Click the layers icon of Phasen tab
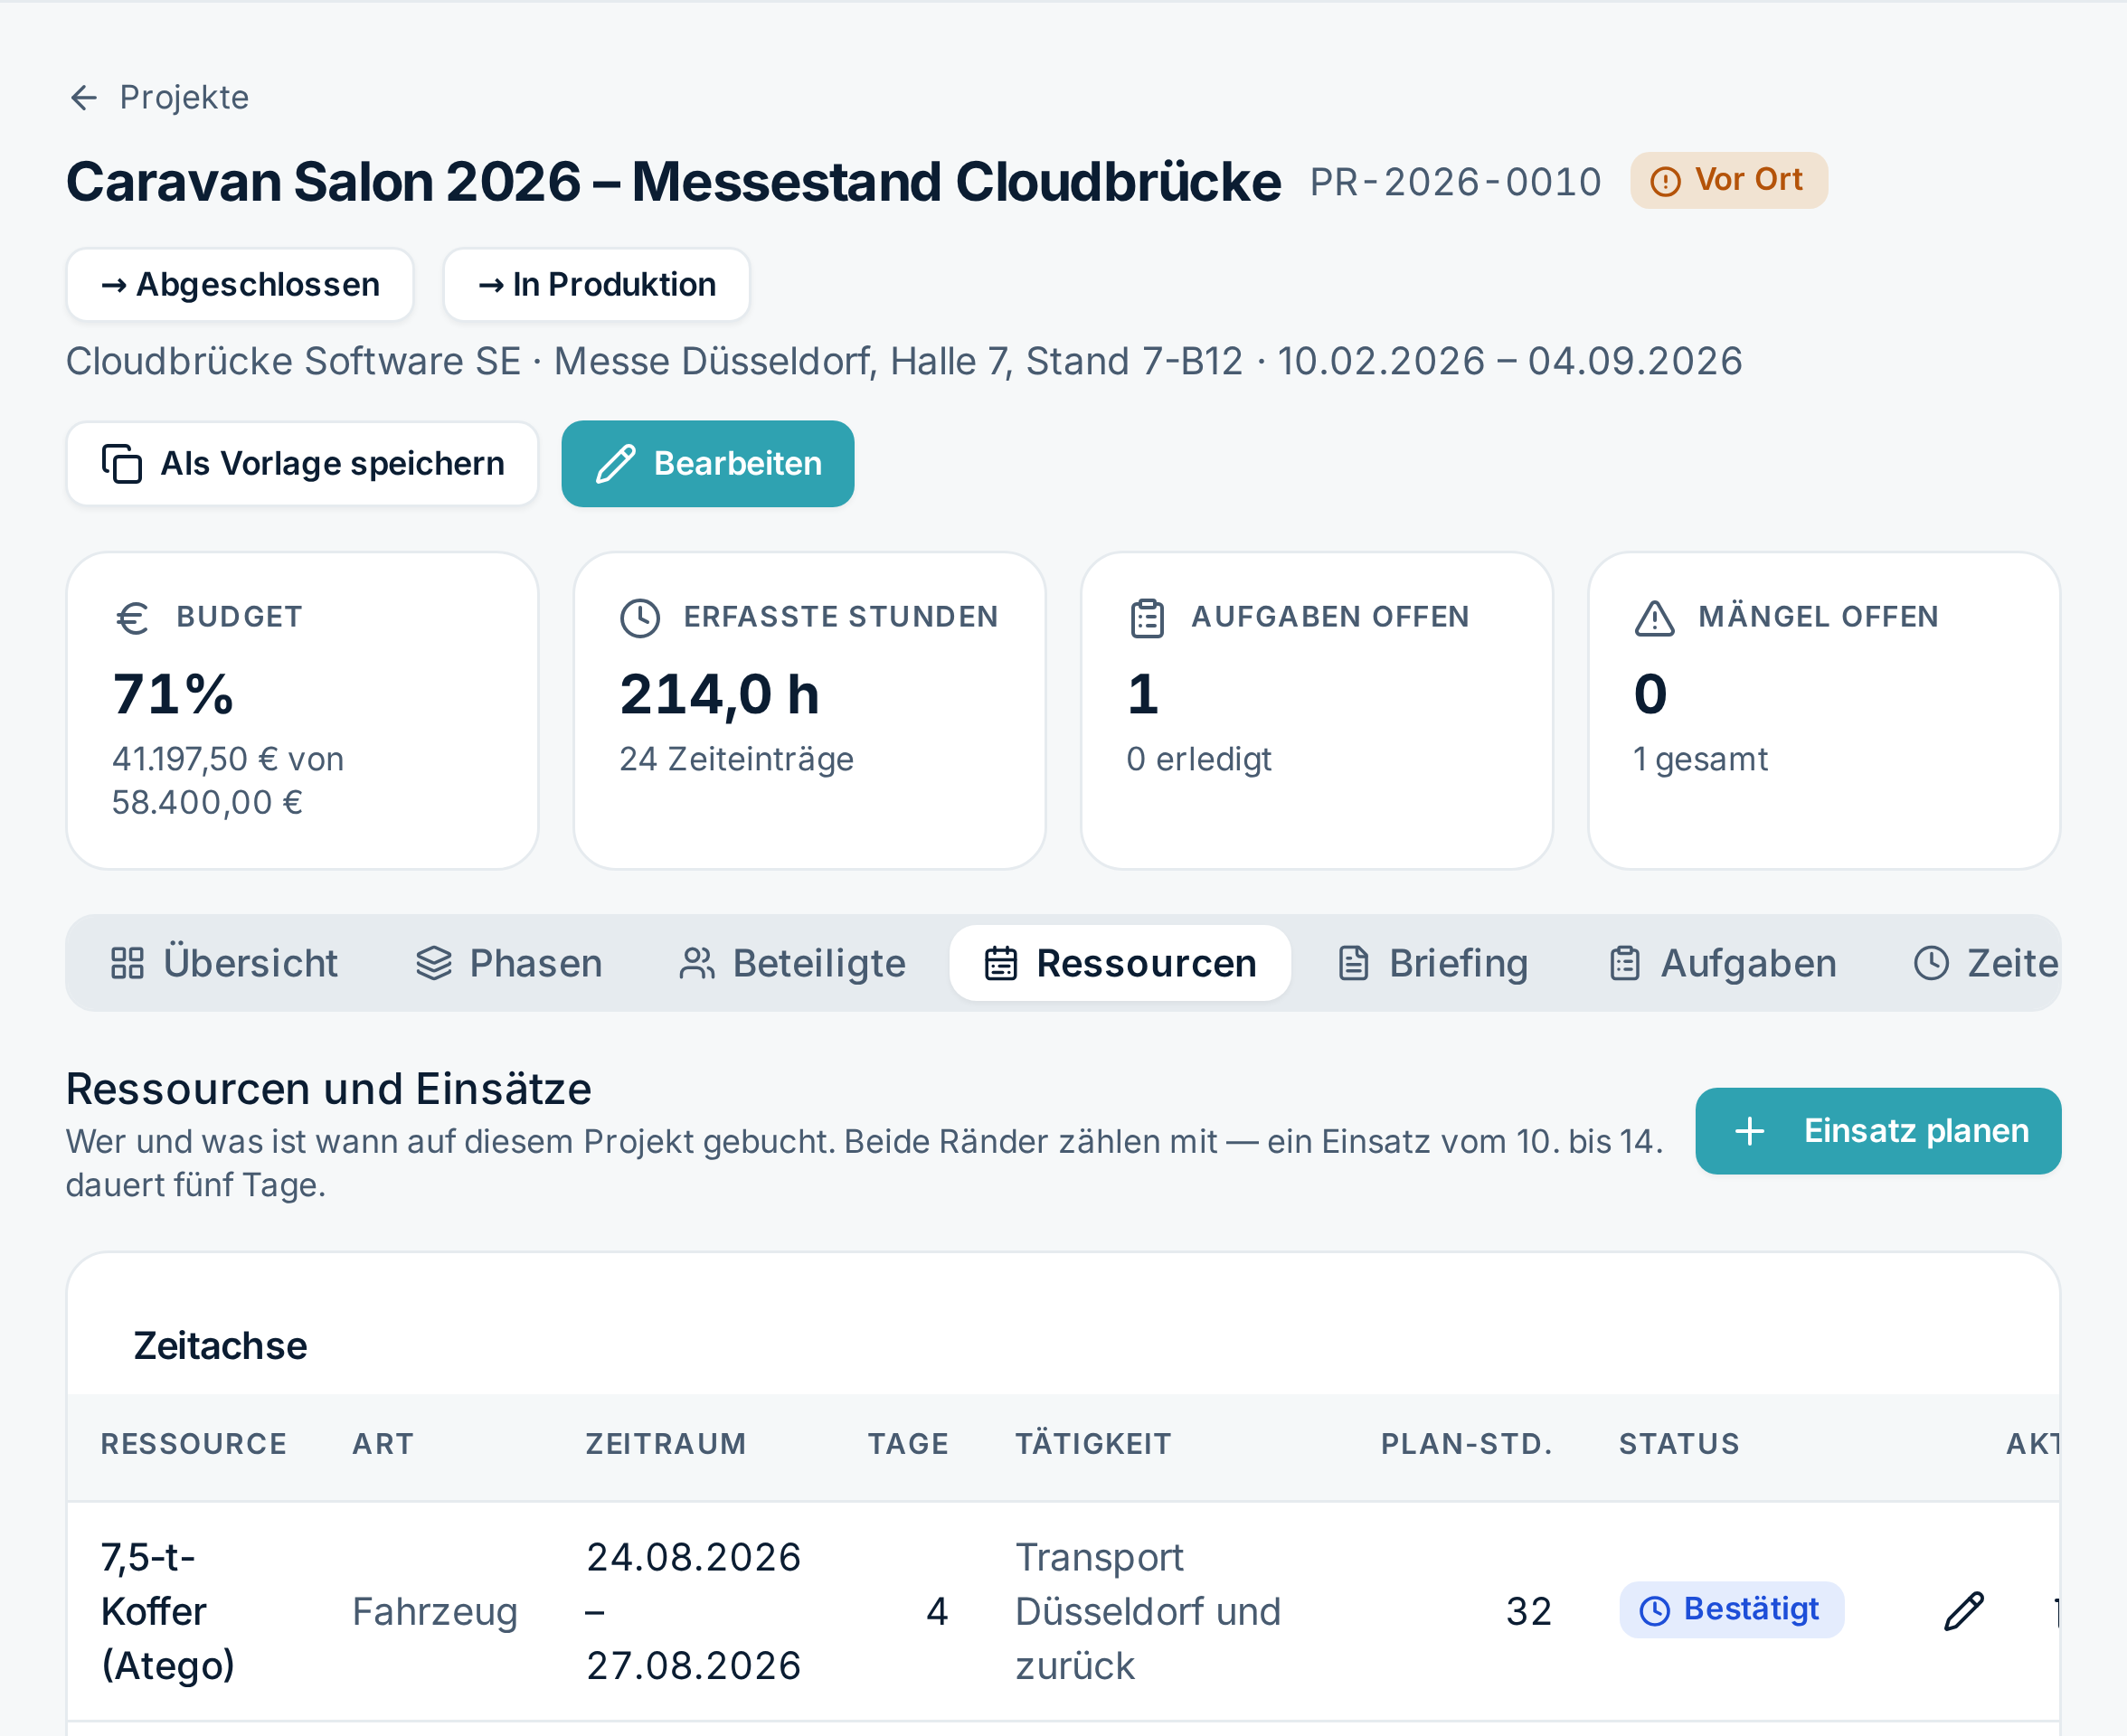Screen dimensions: 2127x1736 [x=434, y=963]
